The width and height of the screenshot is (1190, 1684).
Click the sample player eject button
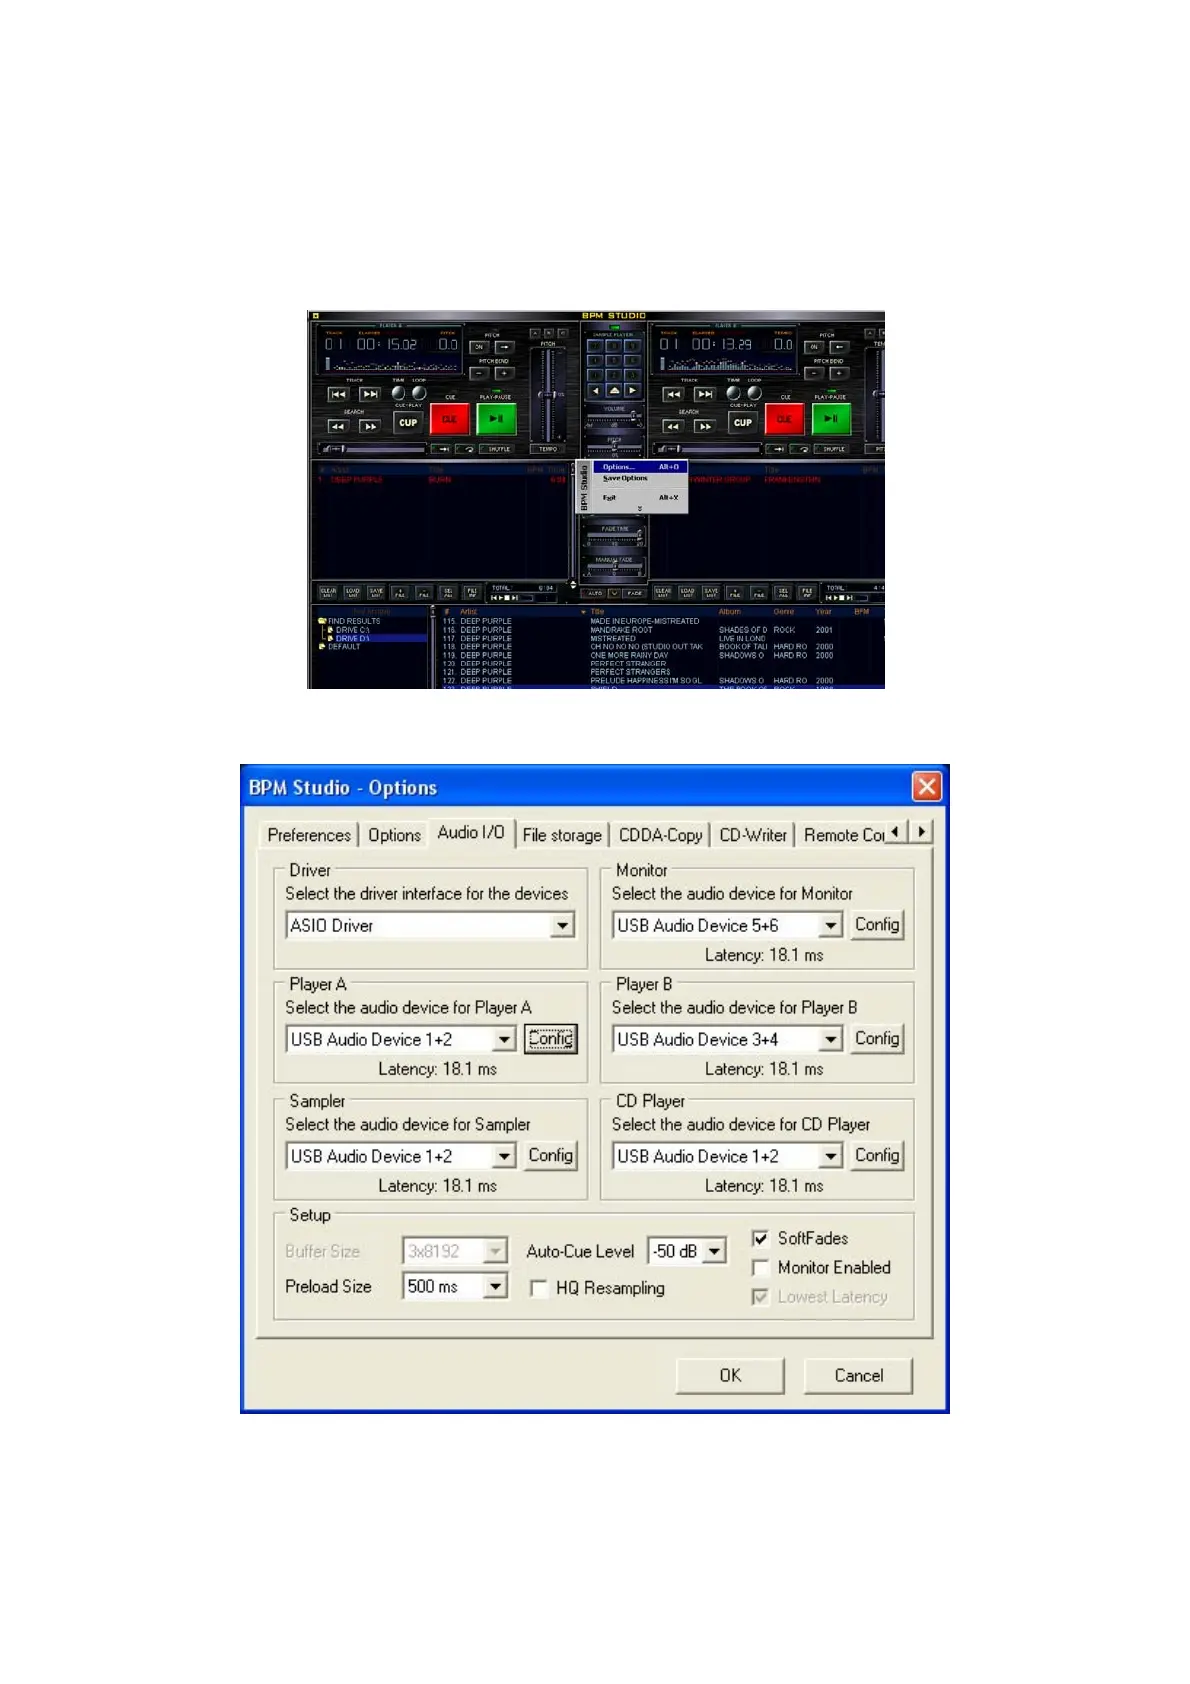click(x=614, y=390)
